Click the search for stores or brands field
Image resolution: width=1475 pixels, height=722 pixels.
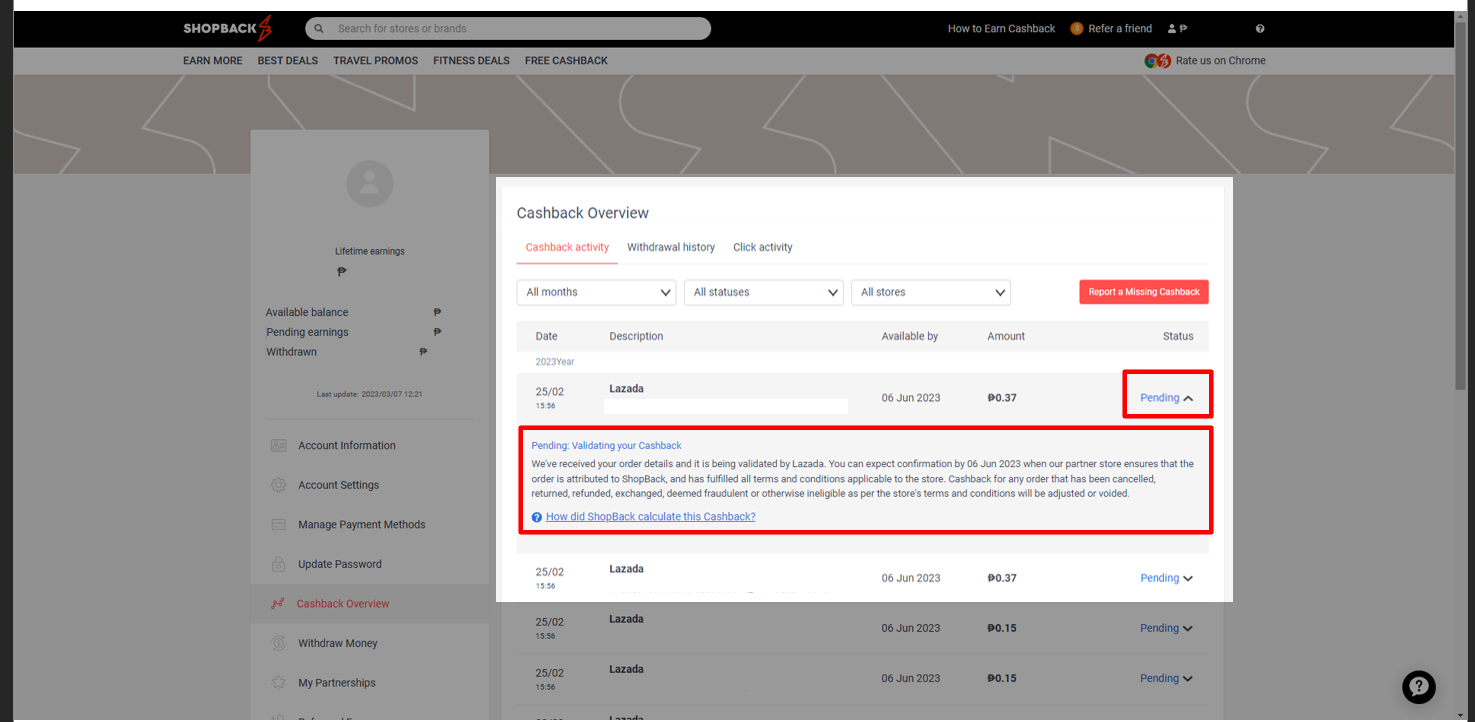coord(508,29)
